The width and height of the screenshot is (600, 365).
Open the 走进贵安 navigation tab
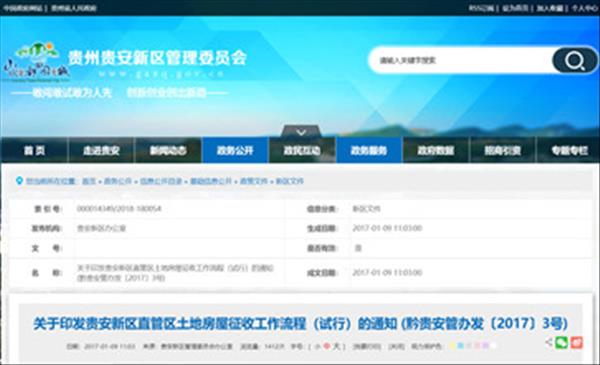tap(101, 150)
